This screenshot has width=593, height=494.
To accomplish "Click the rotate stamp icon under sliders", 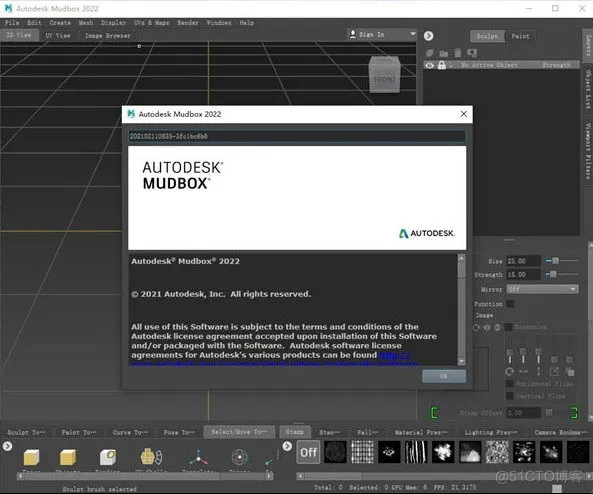I will point(509,372).
